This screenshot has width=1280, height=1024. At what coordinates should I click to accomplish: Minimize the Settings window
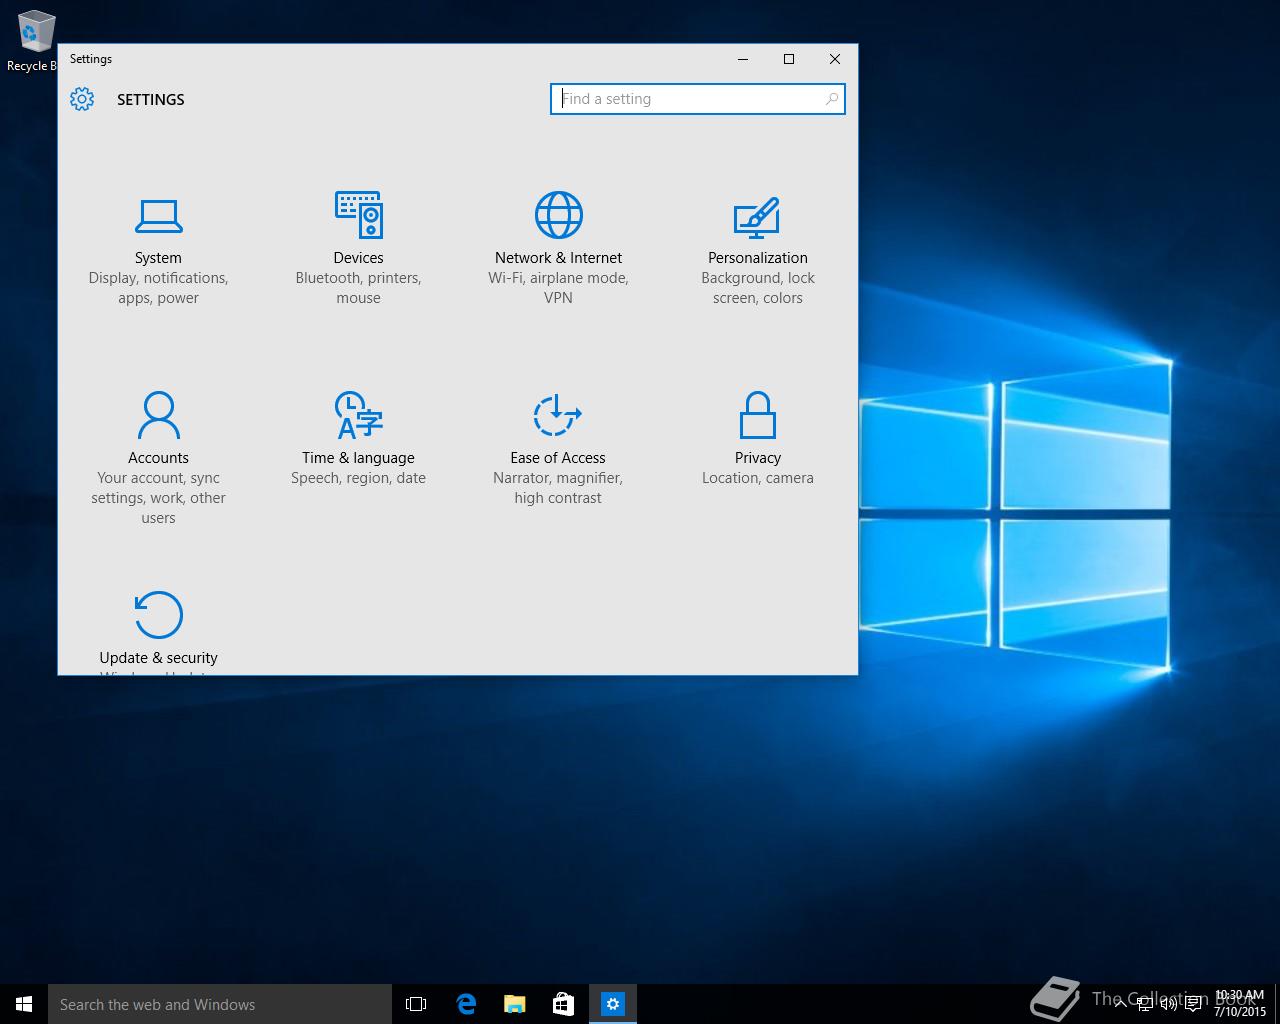click(743, 59)
